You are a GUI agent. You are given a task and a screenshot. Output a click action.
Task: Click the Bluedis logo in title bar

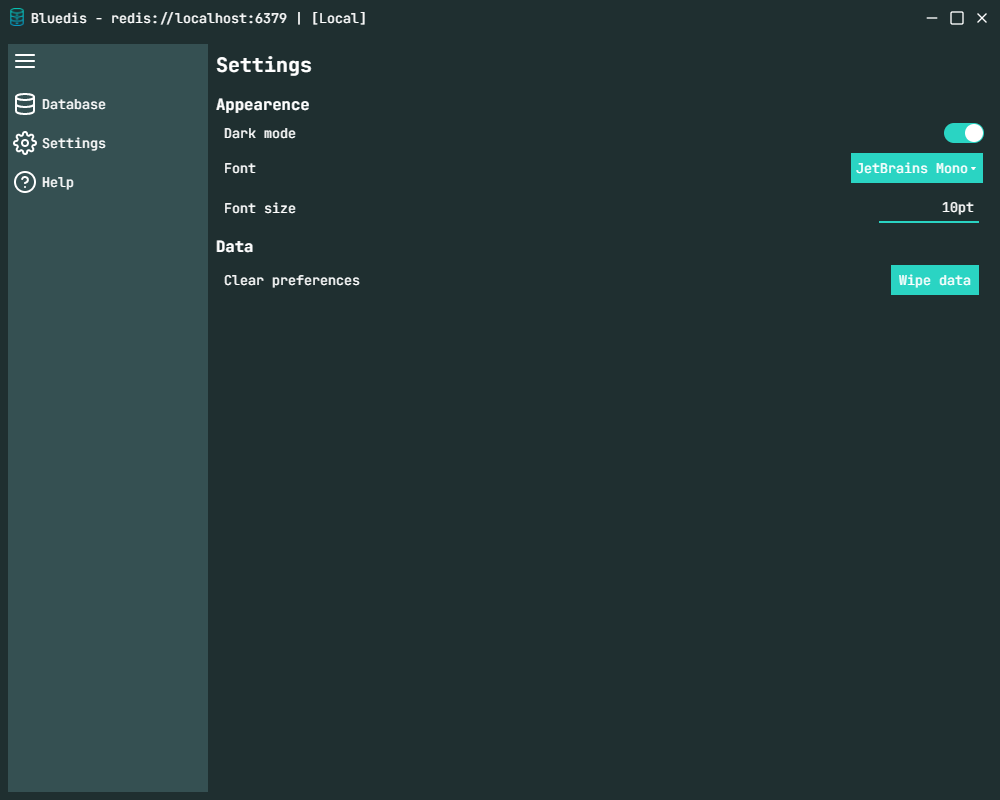tap(17, 18)
